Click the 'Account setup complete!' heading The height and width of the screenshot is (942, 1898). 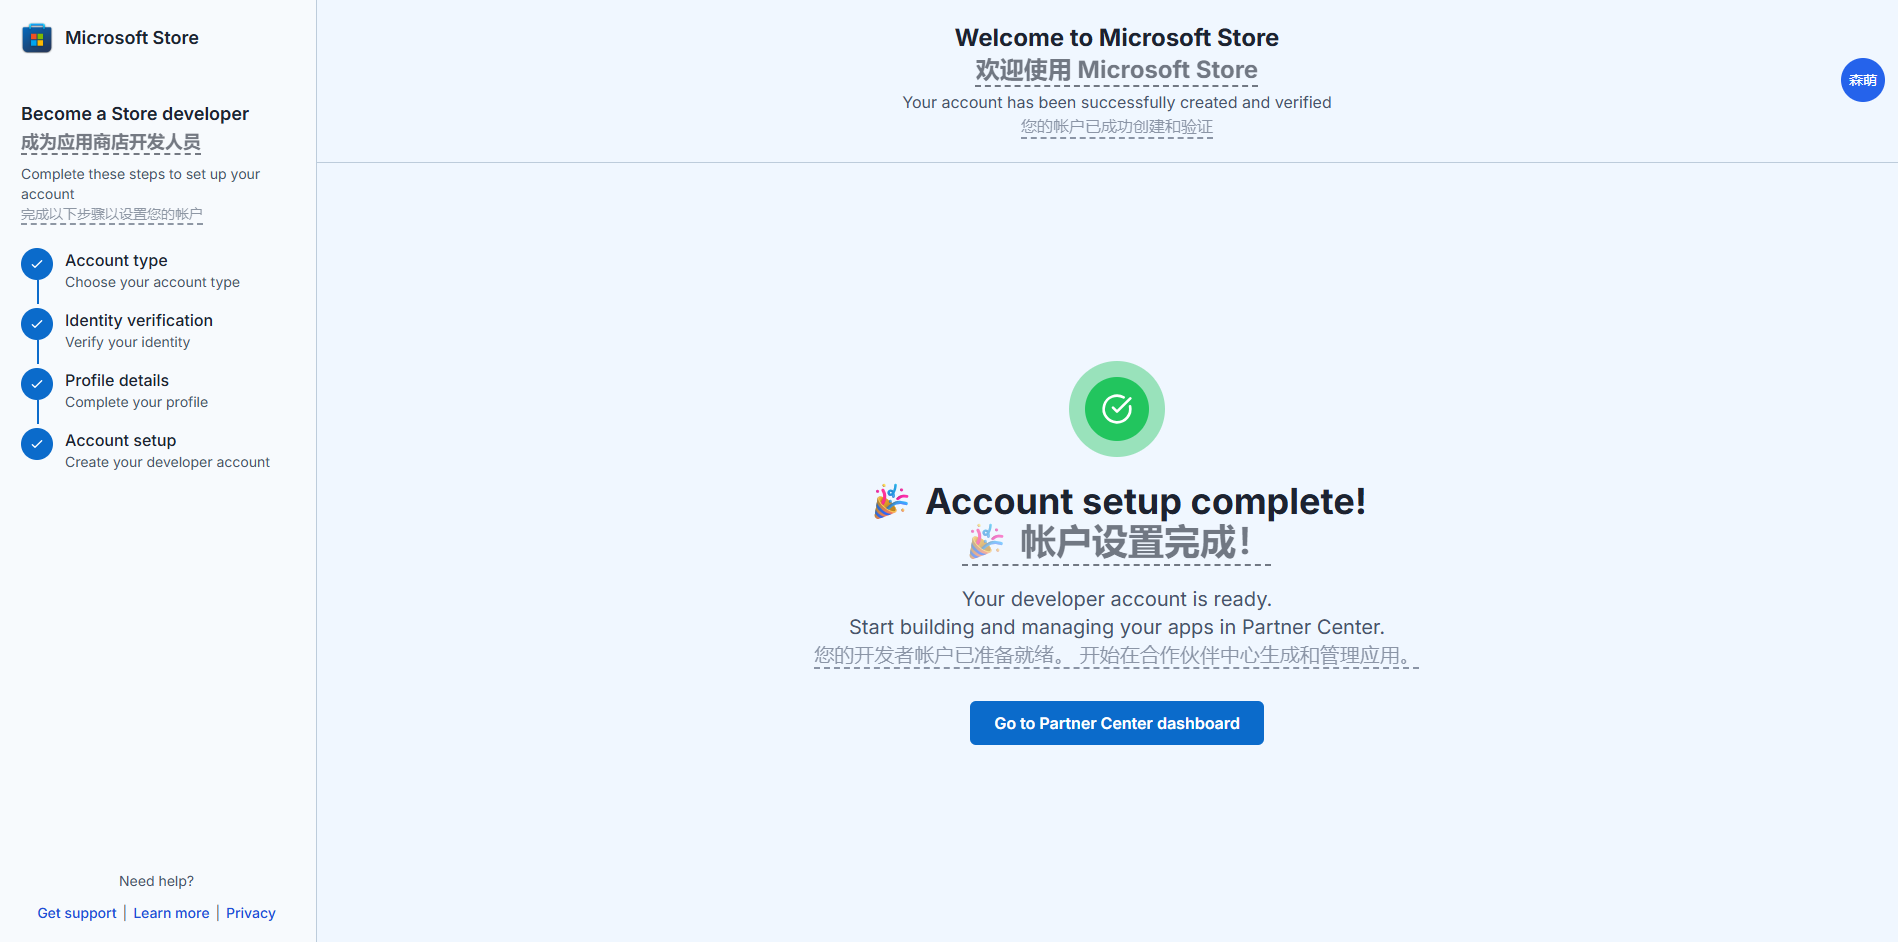coord(1145,501)
